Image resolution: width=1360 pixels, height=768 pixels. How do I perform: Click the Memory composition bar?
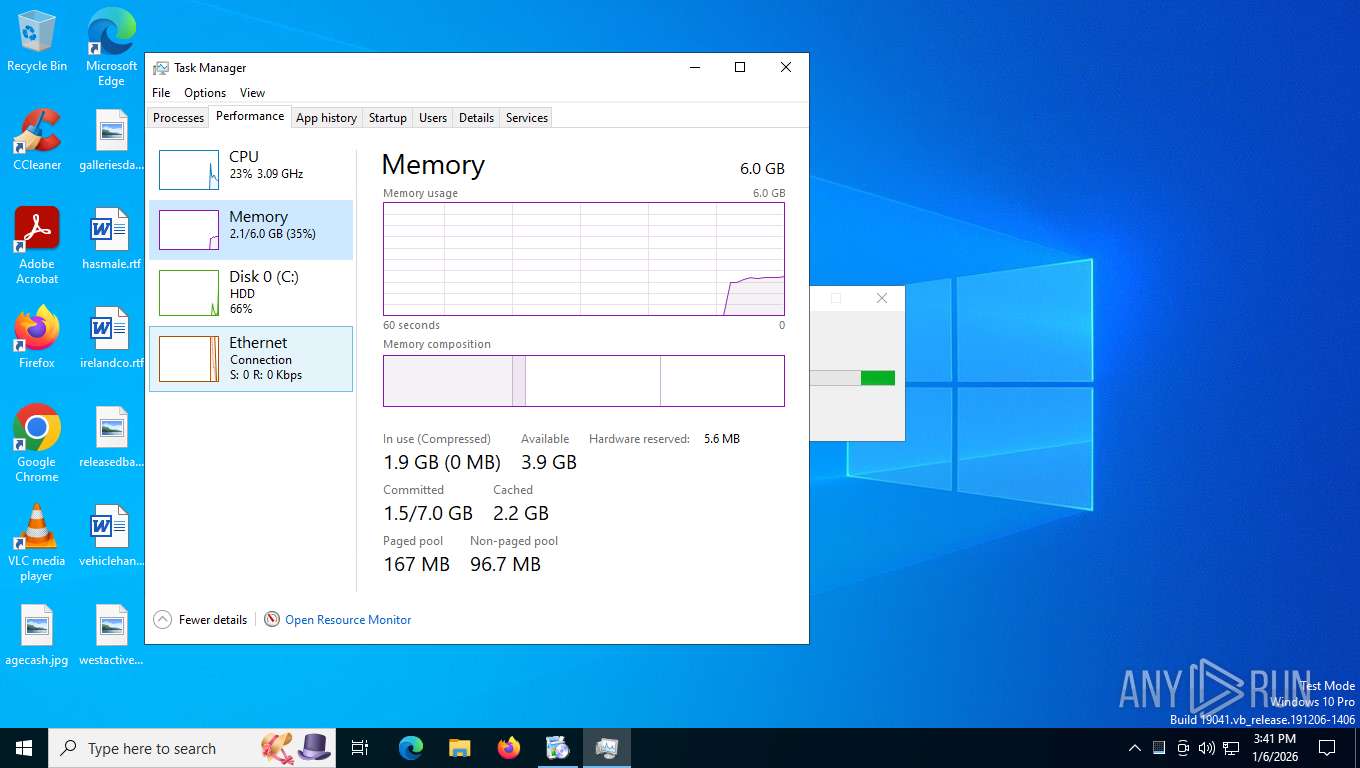[x=584, y=381]
